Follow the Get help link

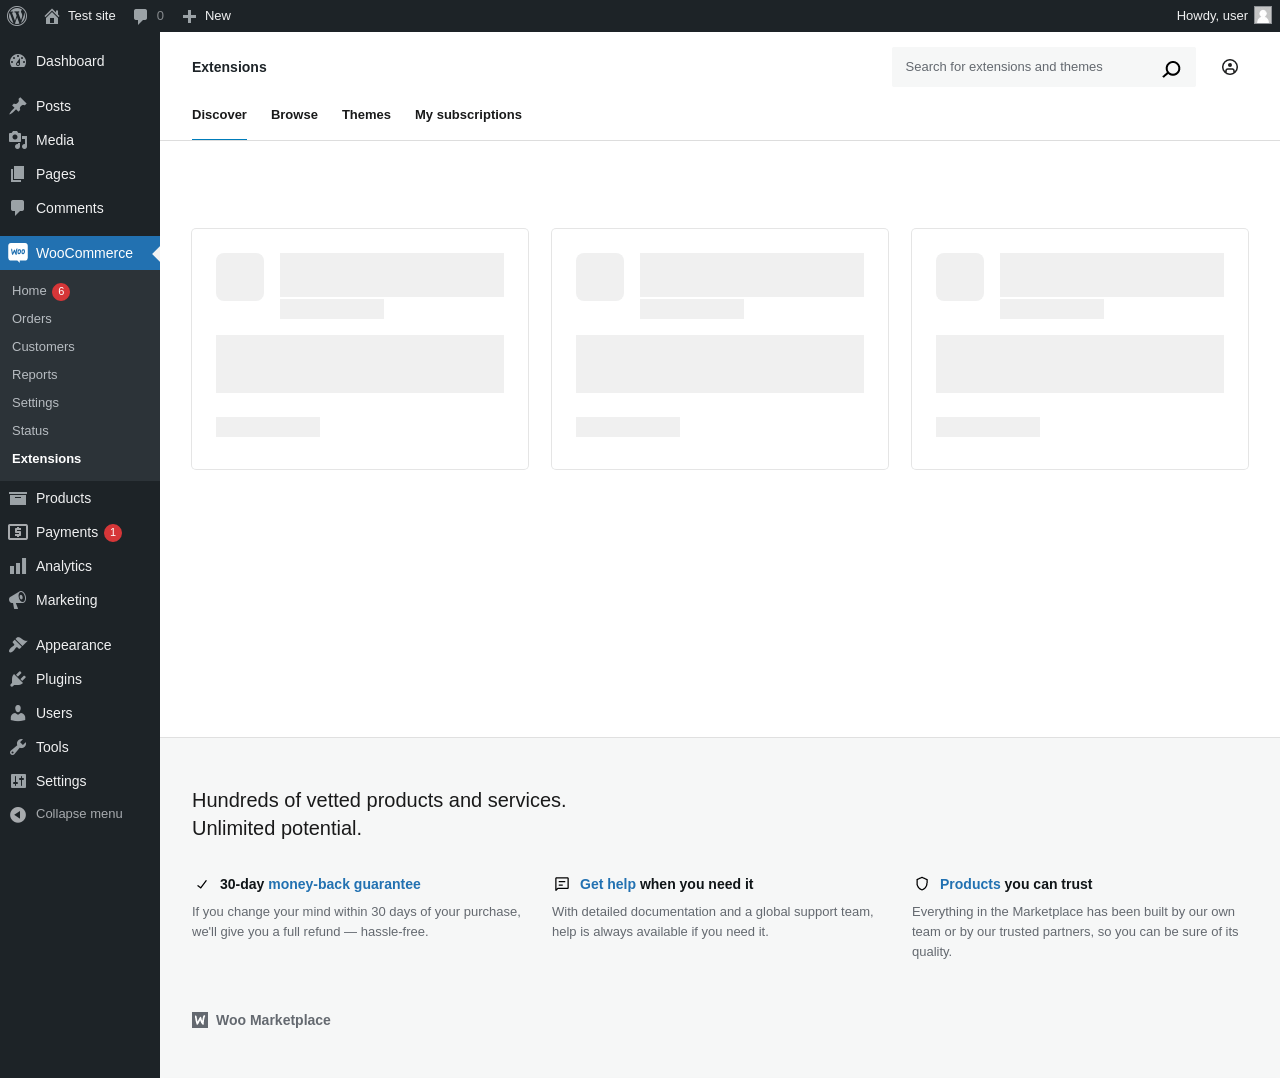[x=608, y=884]
